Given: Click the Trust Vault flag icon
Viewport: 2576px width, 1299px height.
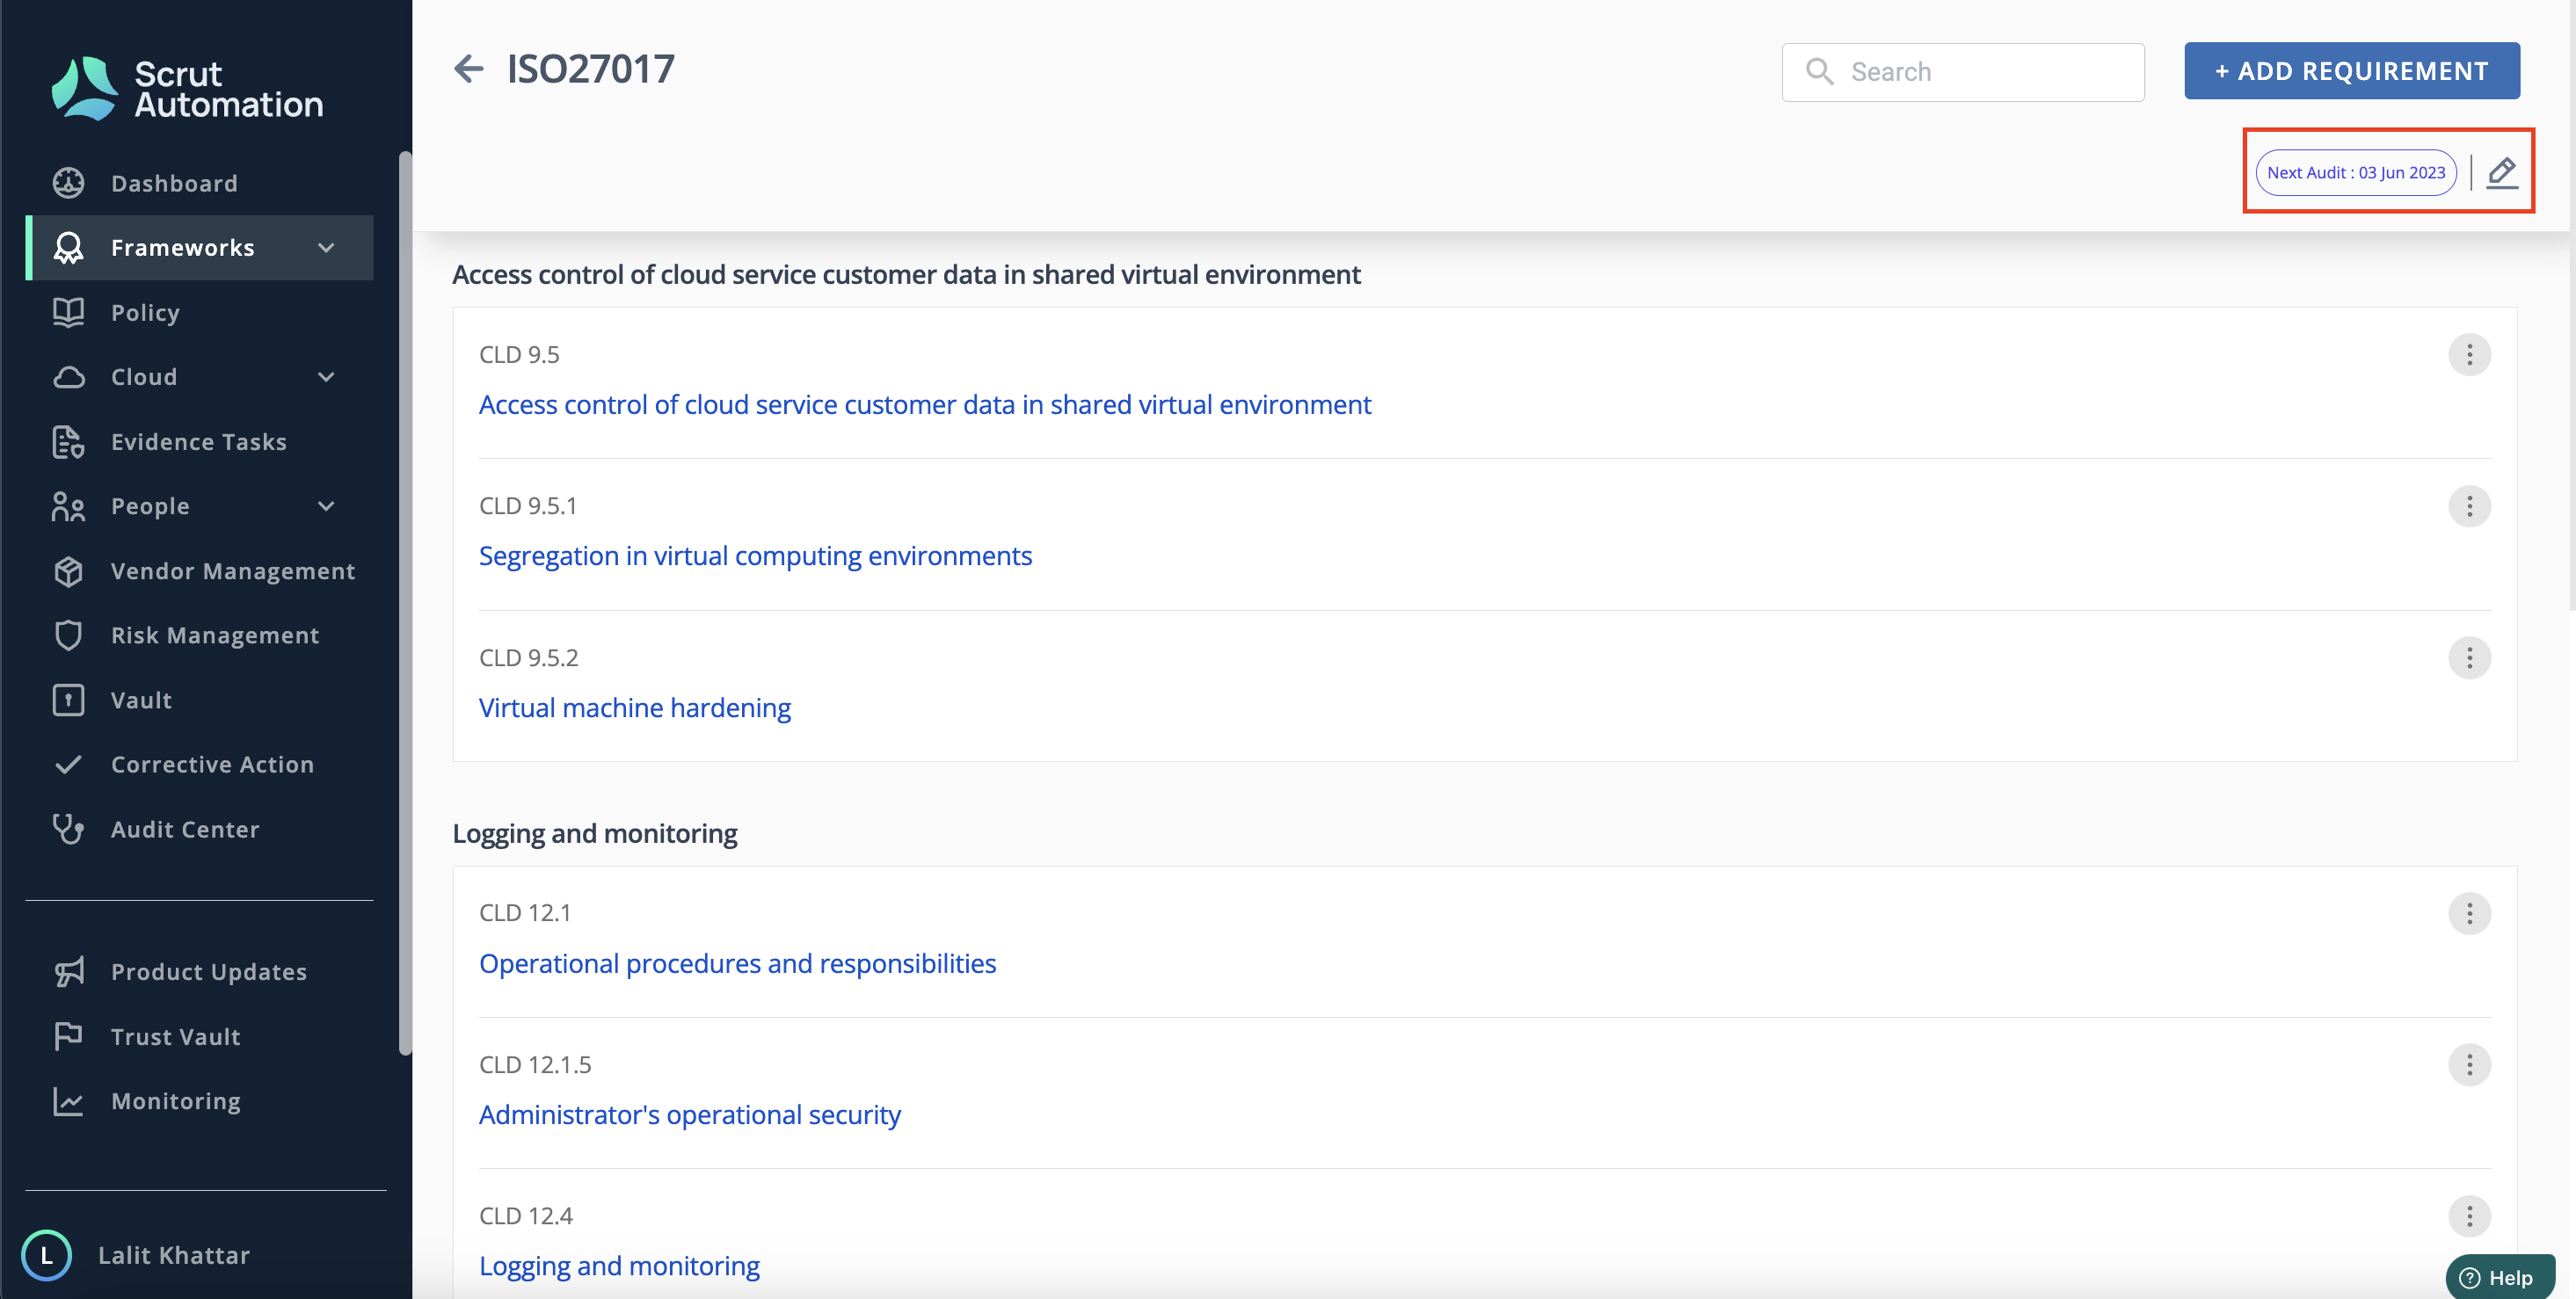Looking at the screenshot, I should click(x=68, y=1036).
